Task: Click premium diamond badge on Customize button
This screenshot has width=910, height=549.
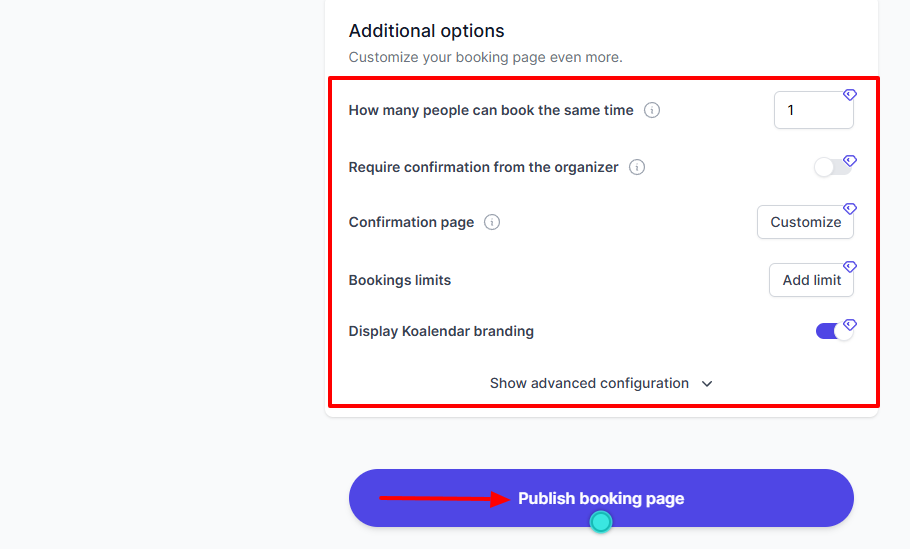Action: tap(850, 209)
